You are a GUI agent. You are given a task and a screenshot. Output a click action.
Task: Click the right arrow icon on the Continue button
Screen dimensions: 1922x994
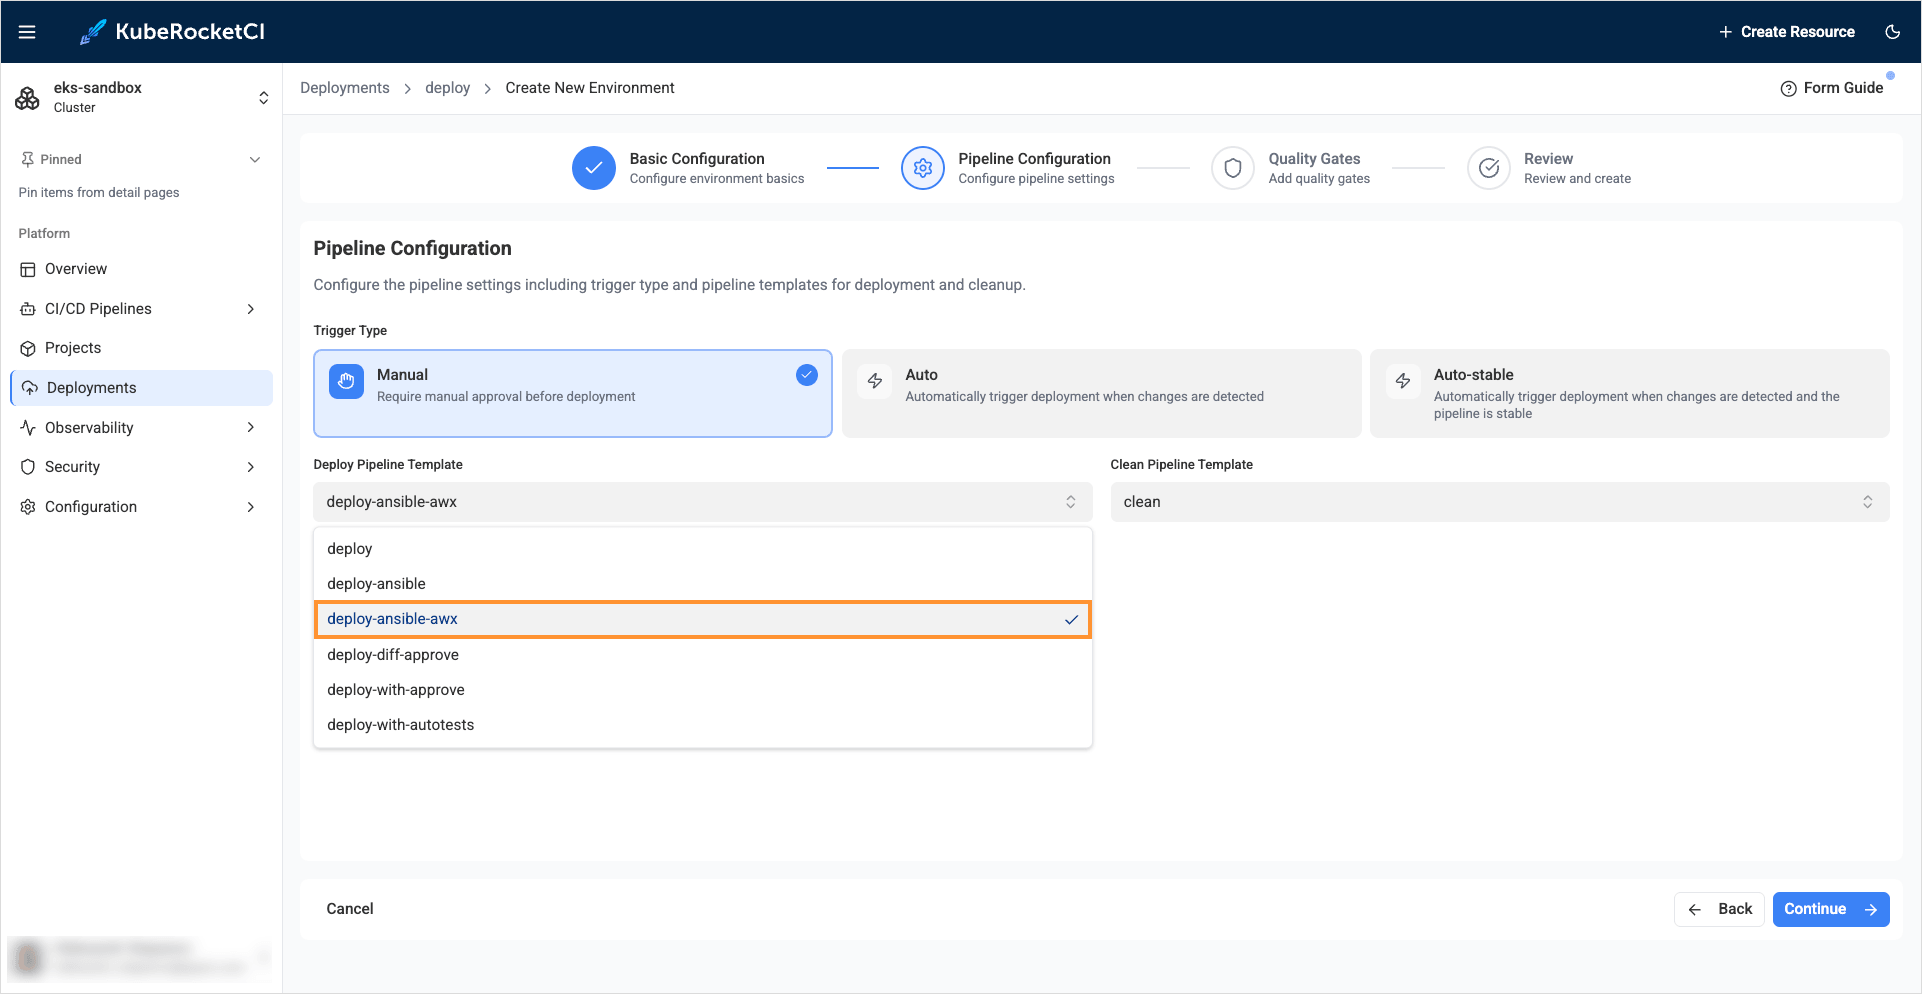(1871, 909)
